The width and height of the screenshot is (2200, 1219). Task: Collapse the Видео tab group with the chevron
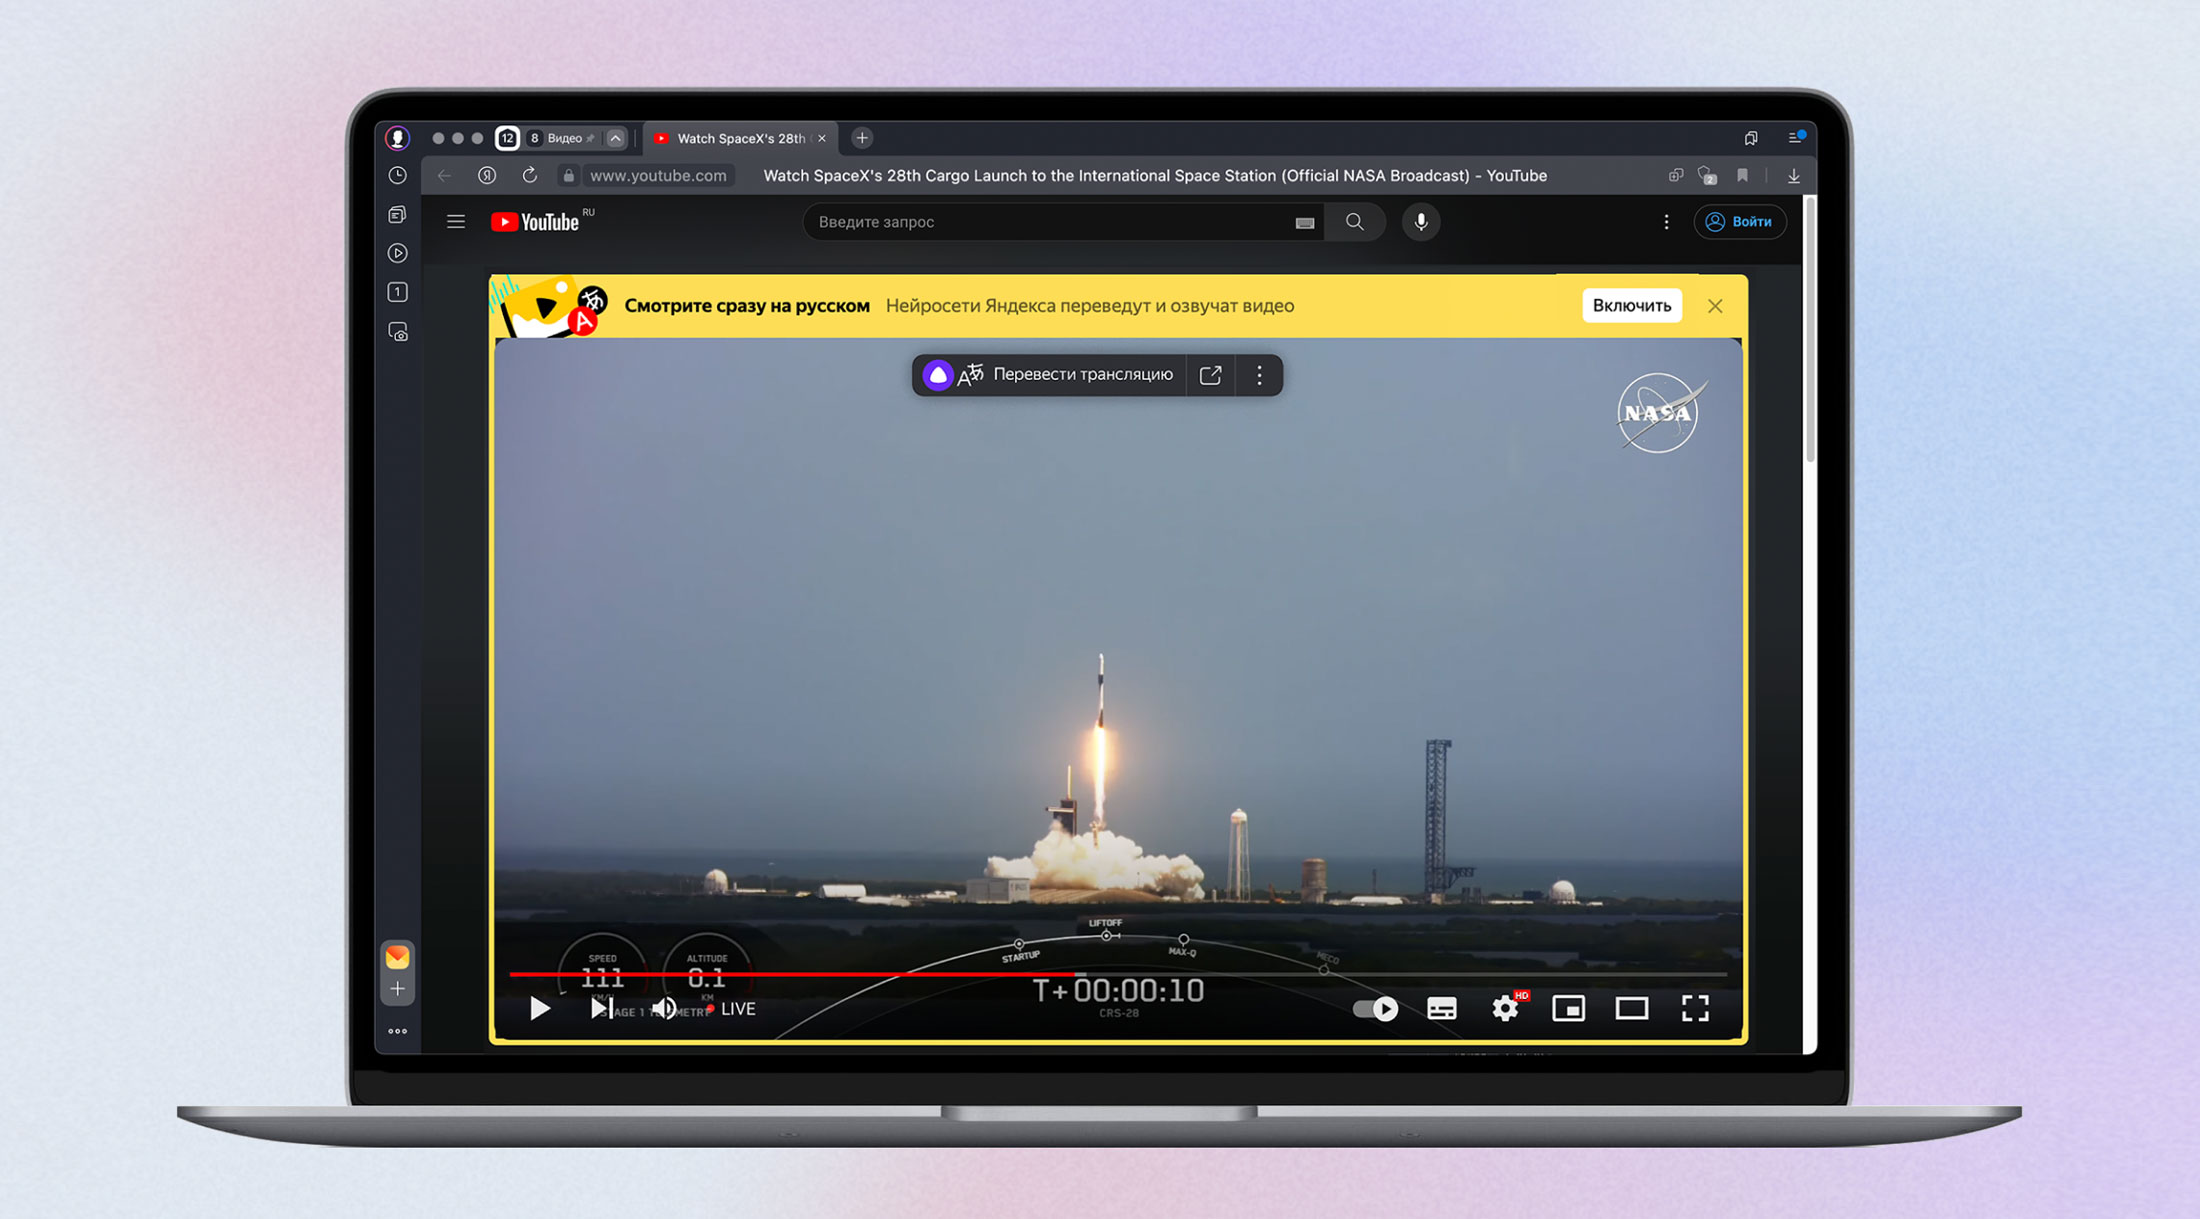[616, 138]
